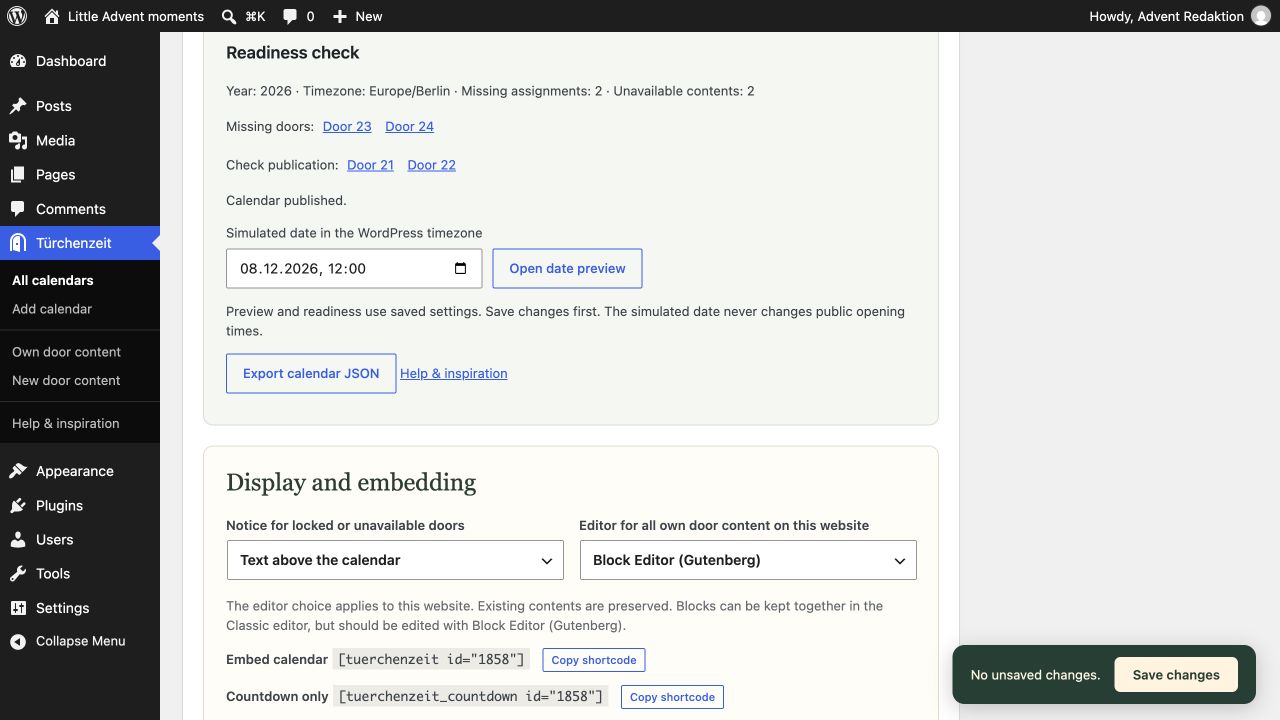Follow the Door 24 missing link
1280x720 pixels.
[x=409, y=127]
